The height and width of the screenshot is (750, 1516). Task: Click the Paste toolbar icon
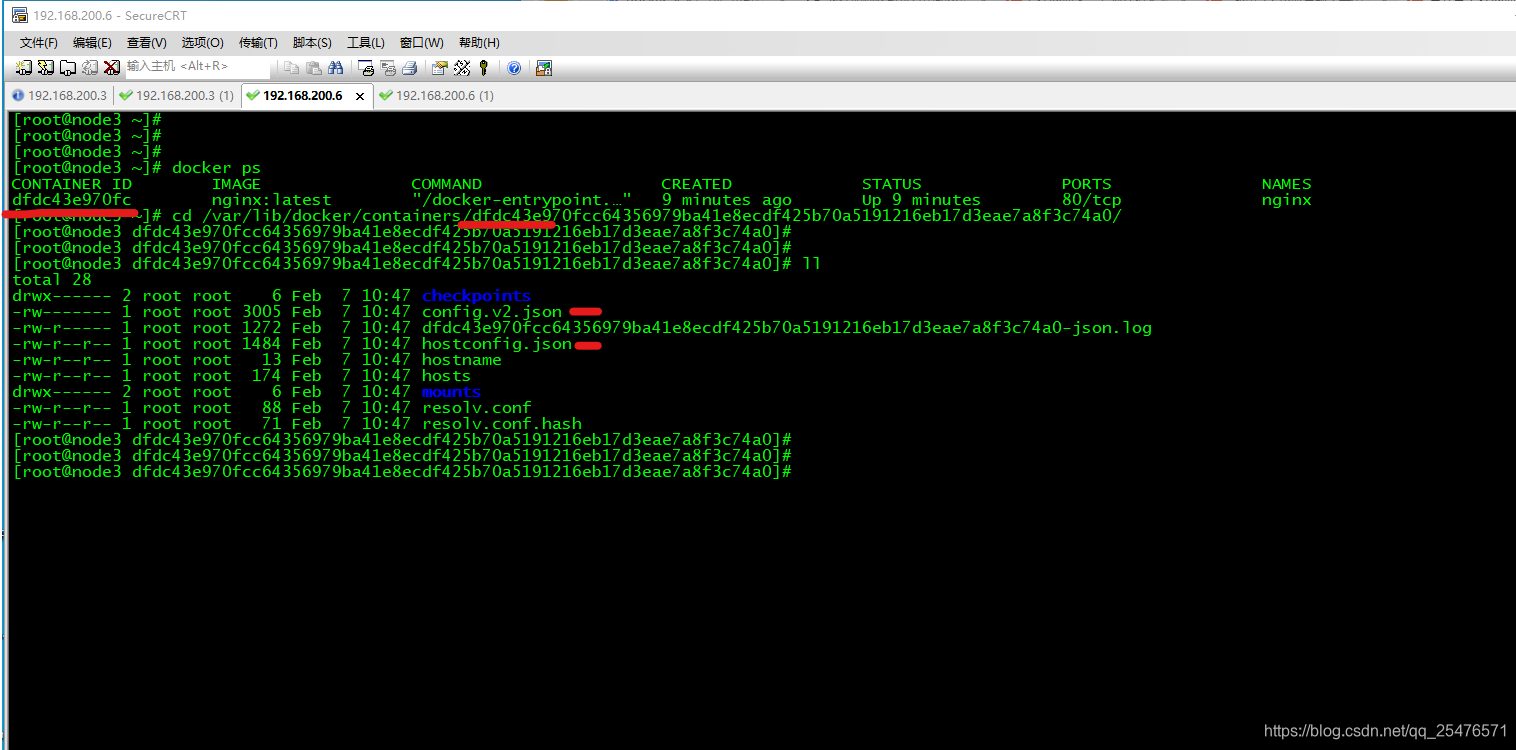(313, 67)
